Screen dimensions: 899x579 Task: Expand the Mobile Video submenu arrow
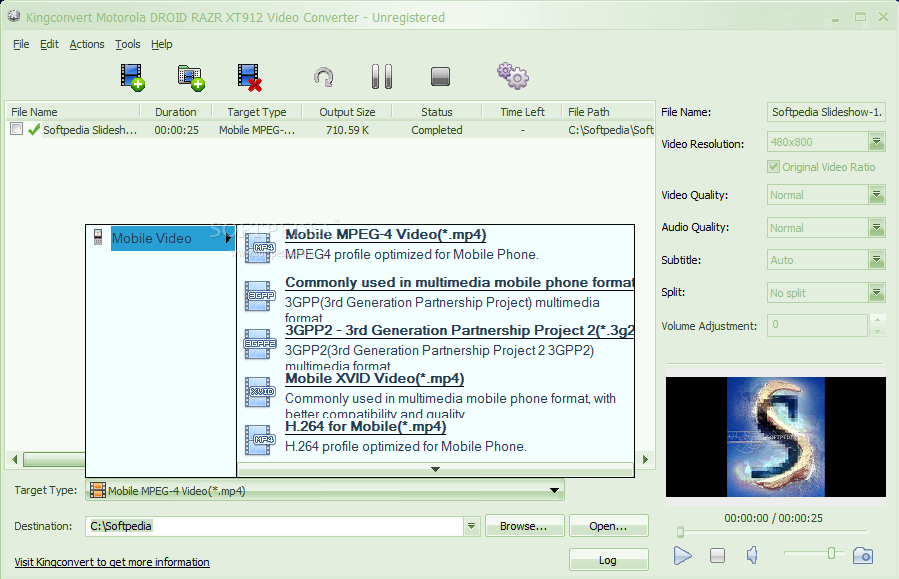[229, 238]
